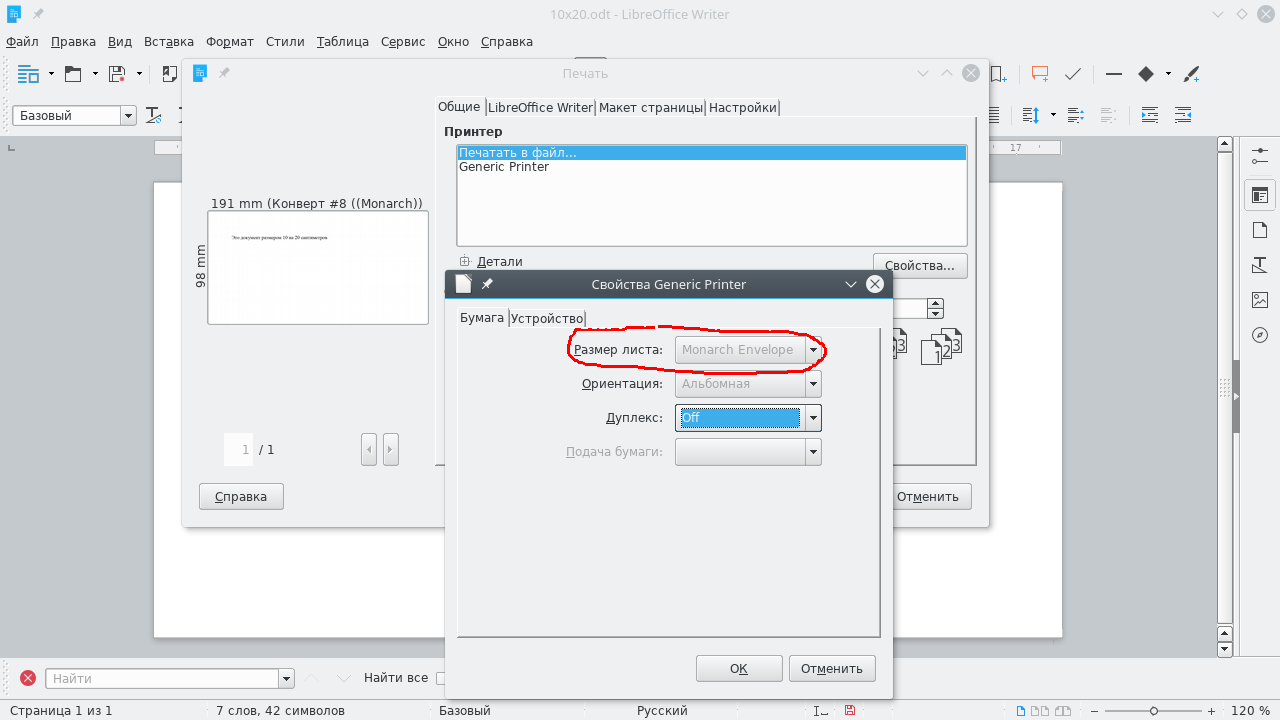Switch to the Устройство tab
This screenshot has width=1280, height=720.
click(547, 318)
